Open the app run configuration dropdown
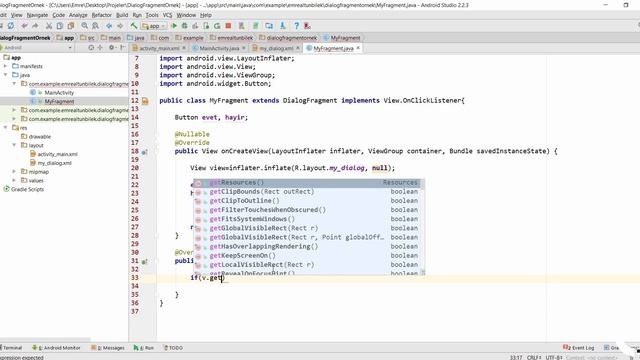Image resolution: width=640 pixels, height=360 pixels. tap(153, 26)
